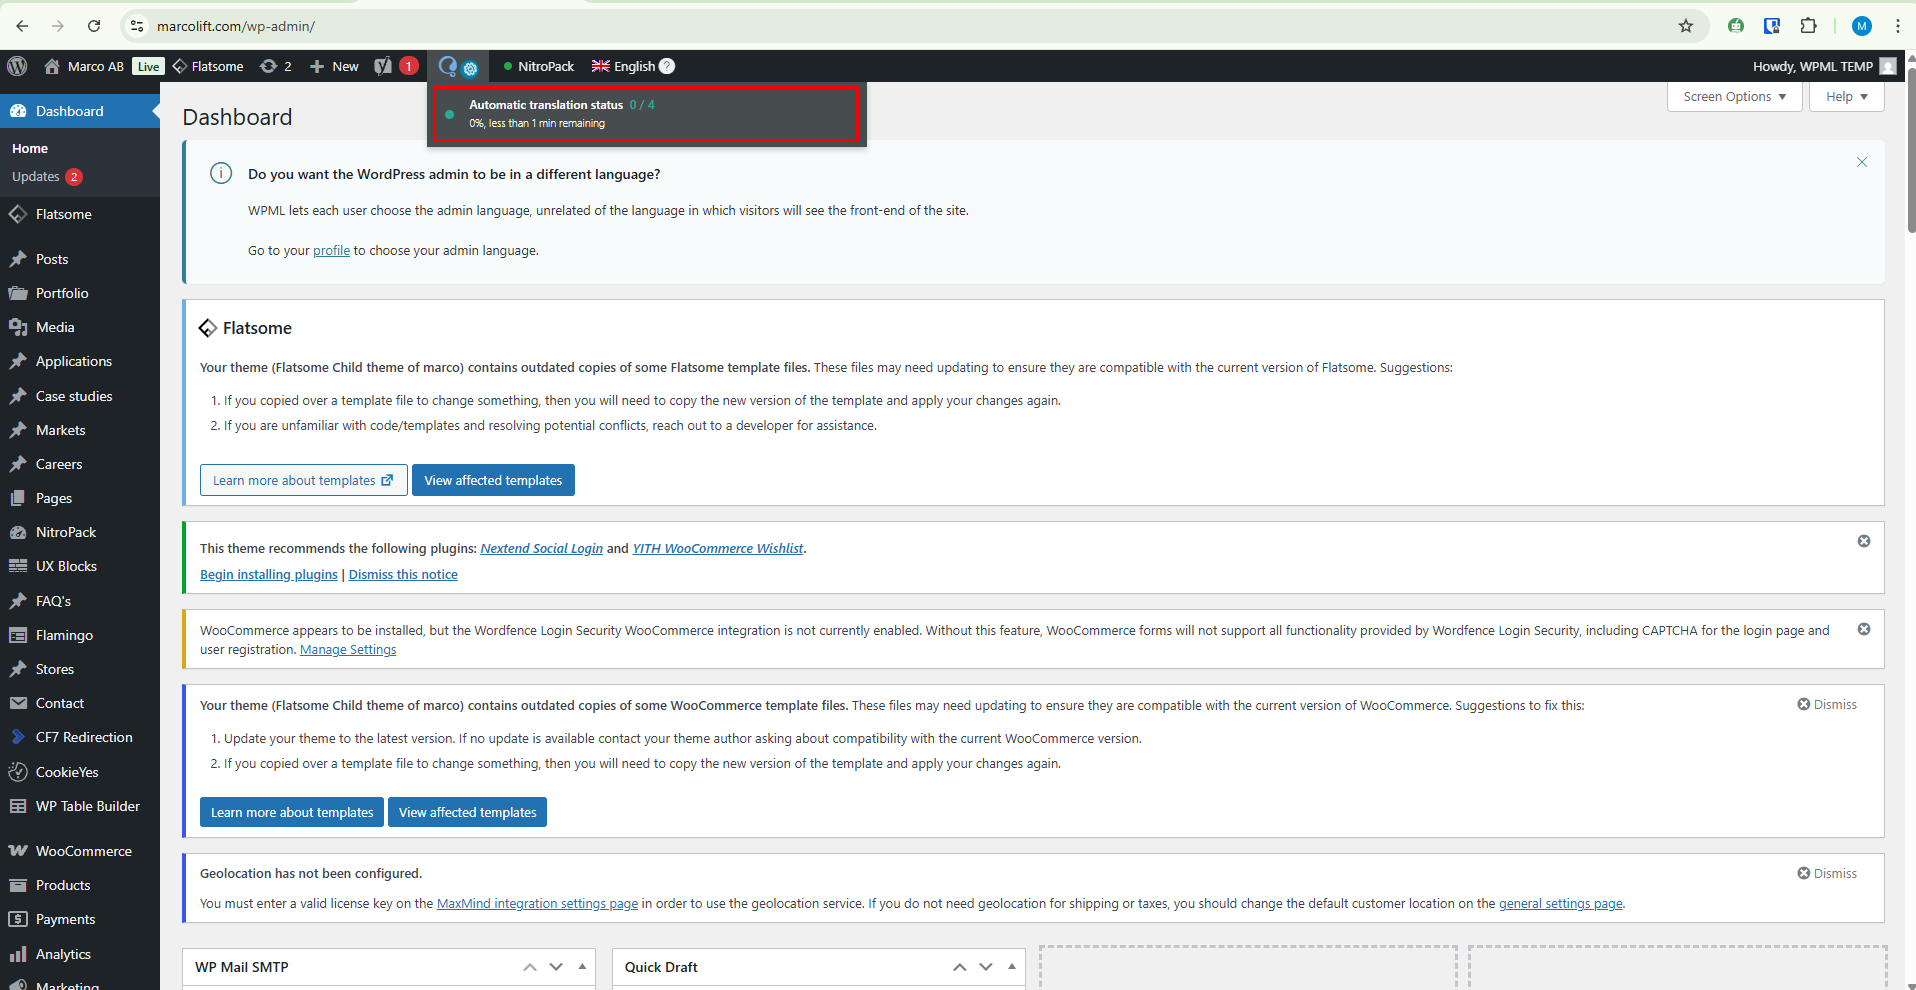Dismiss the WooCommerce template files notice
Viewport: 1916px width, 990px height.
click(1827, 705)
